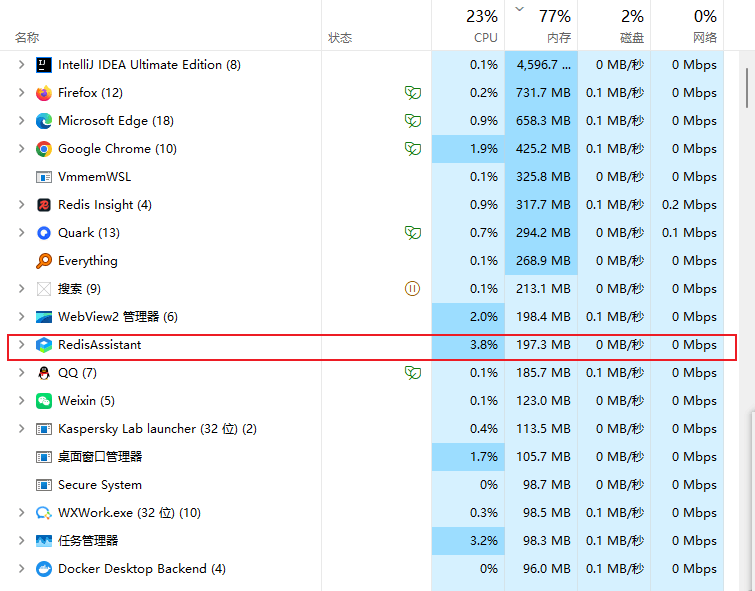Expand the Google Chrome (10) group
755x591 pixels.
click(21, 149)
